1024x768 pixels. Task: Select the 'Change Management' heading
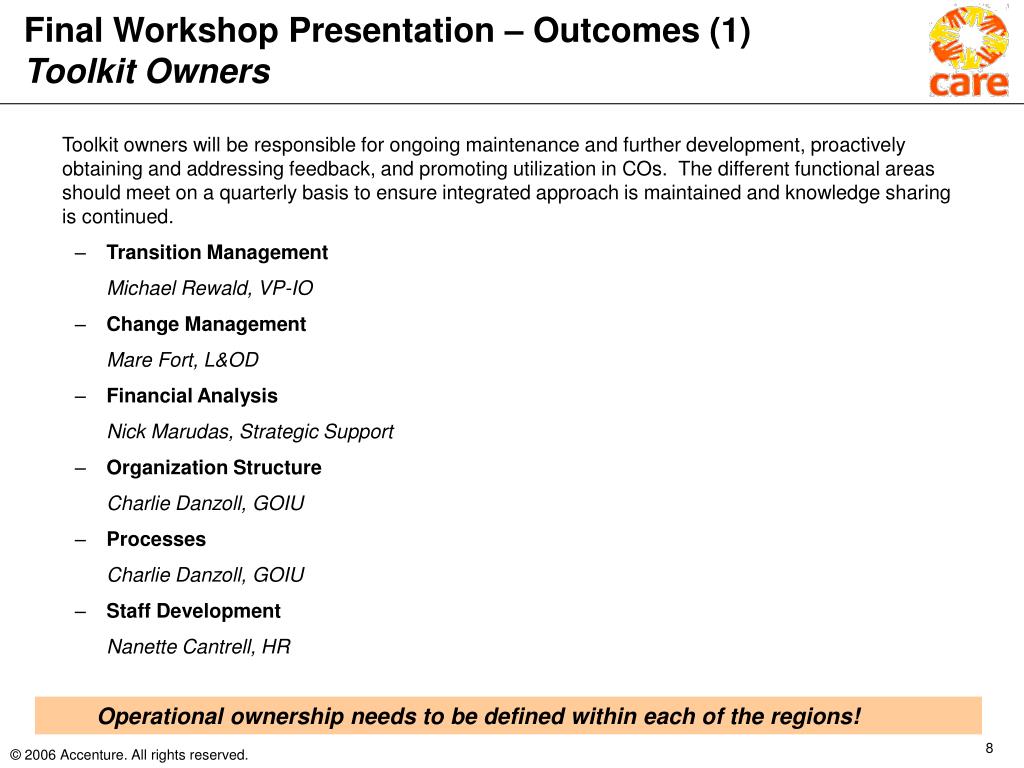click(206, 324)
